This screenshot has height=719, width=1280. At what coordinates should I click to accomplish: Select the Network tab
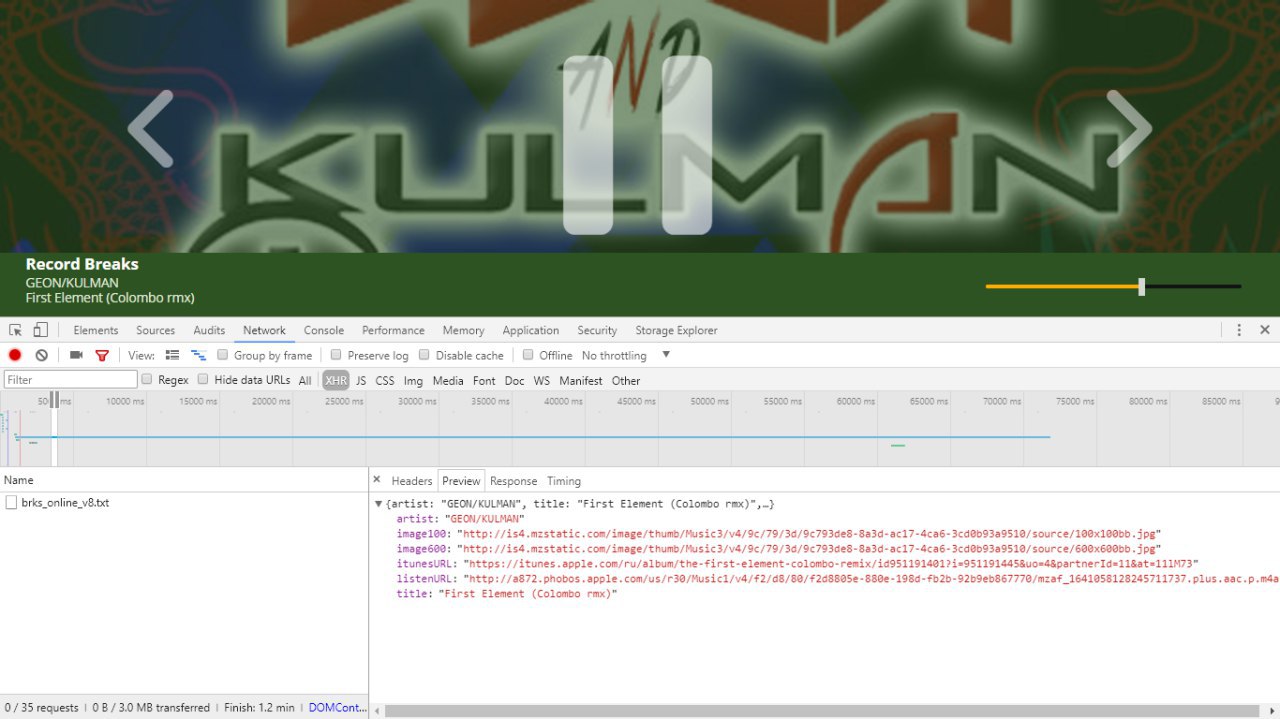click(264, 330)
